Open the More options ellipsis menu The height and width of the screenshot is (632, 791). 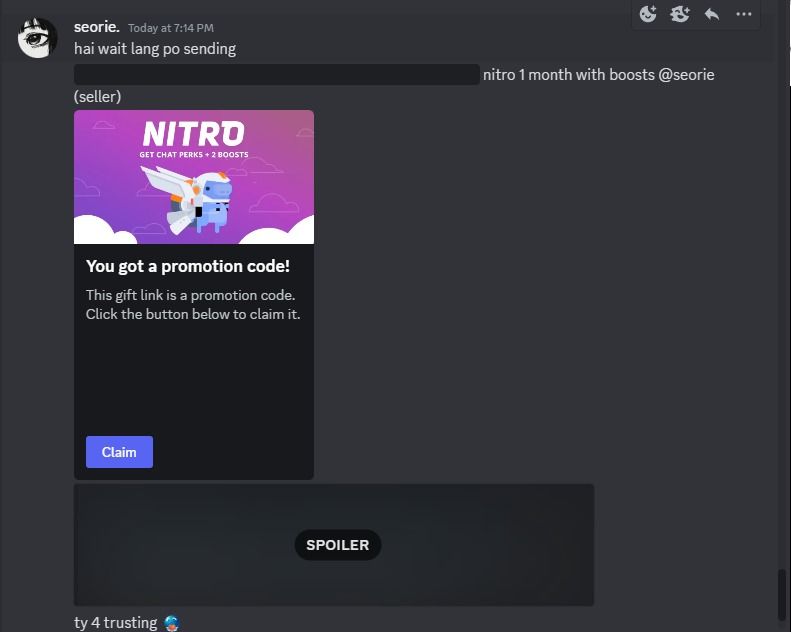pyautogui.click(x=744, y=14)
